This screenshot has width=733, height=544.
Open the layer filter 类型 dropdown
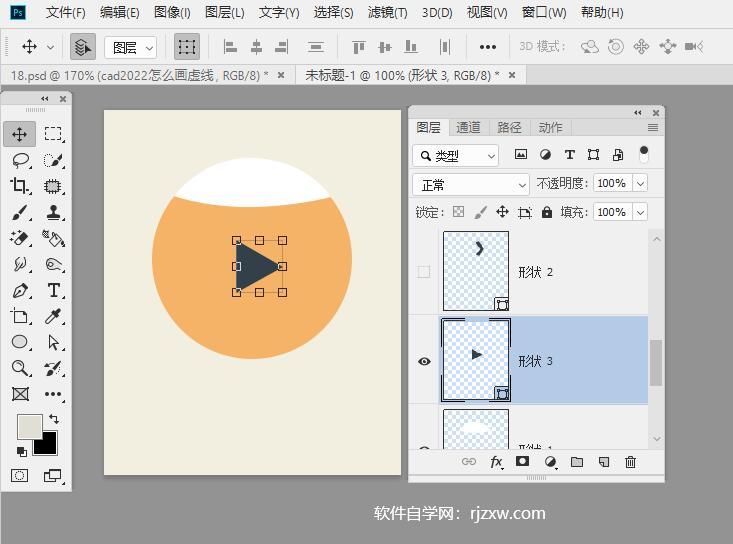pyautogui.click(x=455, y=155)
